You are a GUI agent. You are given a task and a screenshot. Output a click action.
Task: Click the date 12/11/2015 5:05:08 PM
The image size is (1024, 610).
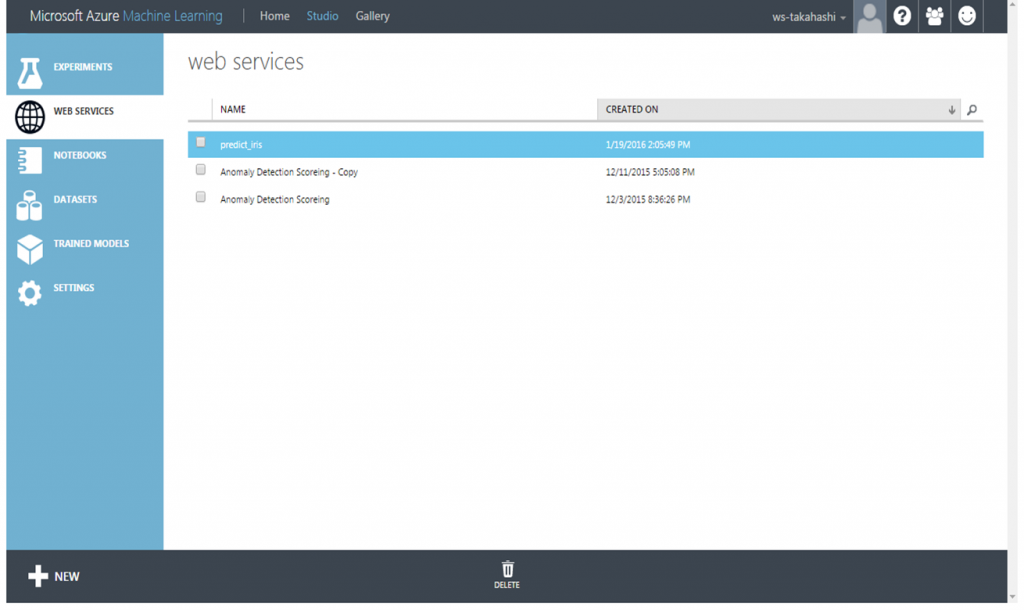650,172
